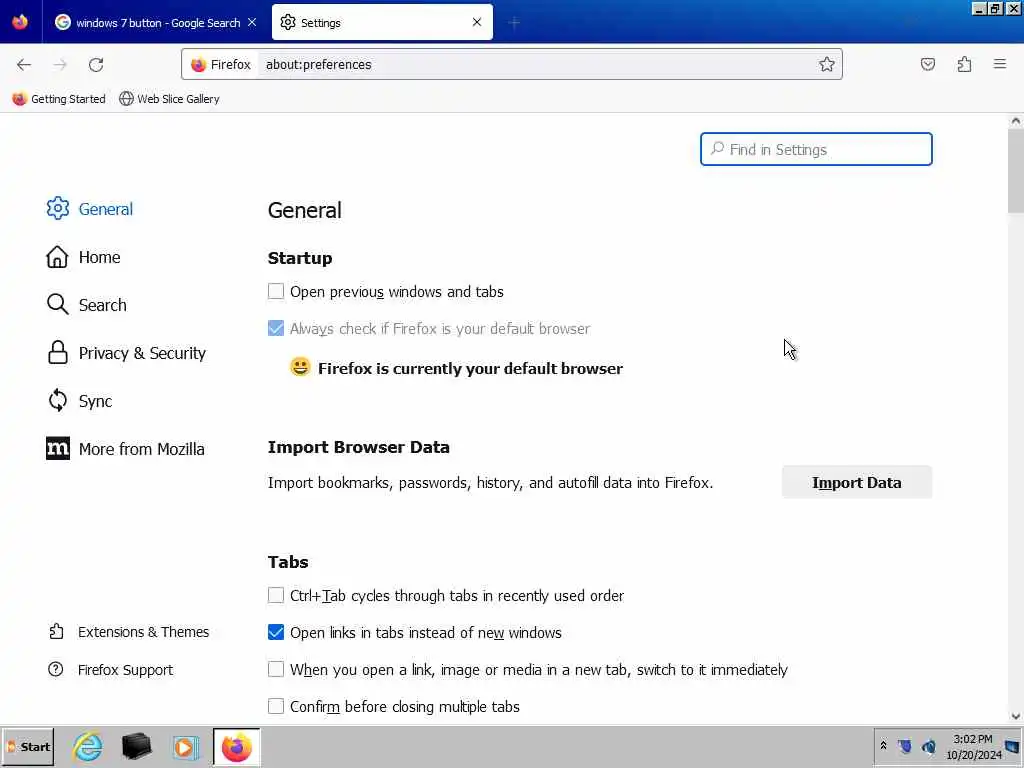Open Extensions & Themes link

click(129, 632)
